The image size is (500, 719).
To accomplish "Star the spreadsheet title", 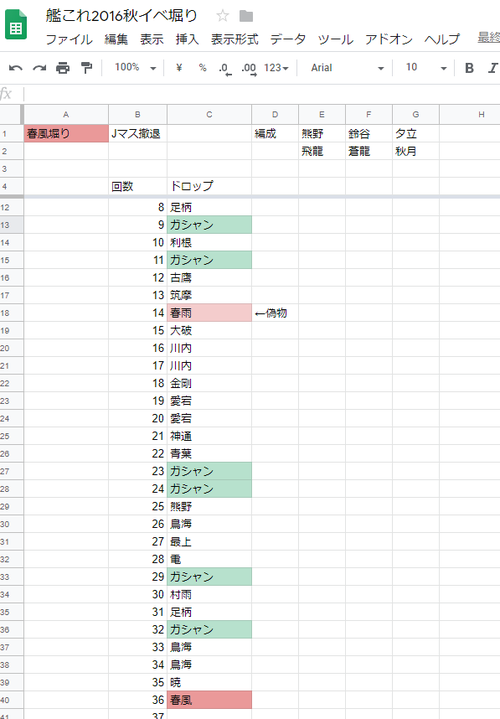I will (x=222, y=16).
